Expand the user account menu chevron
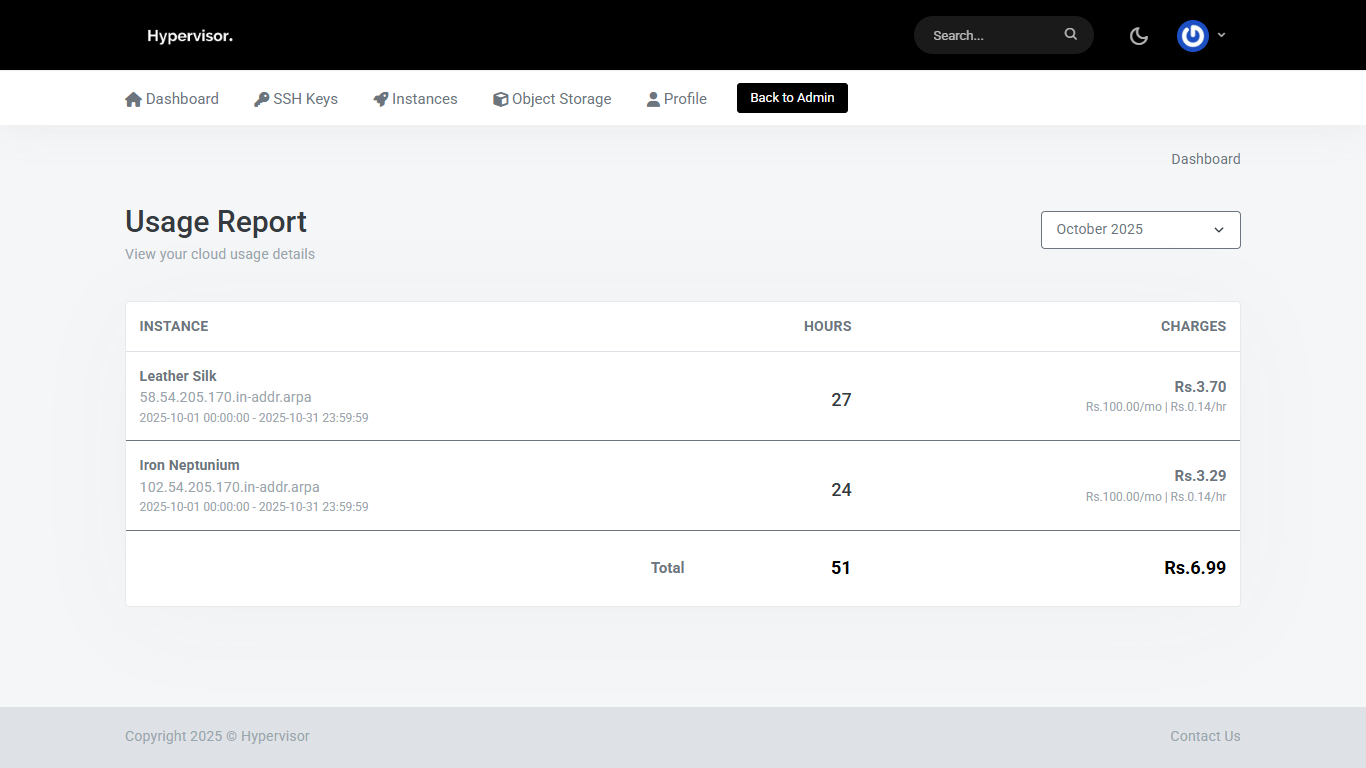 pos(1221,35)
